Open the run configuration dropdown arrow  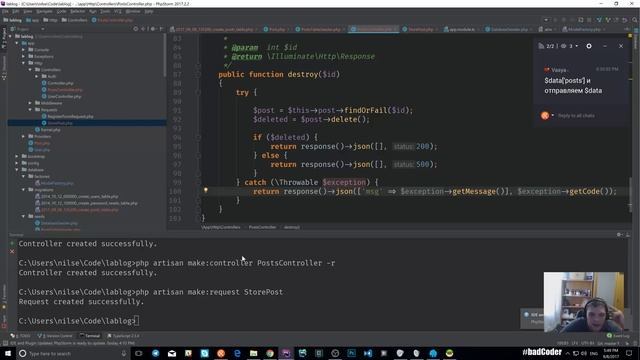[546, 20]
